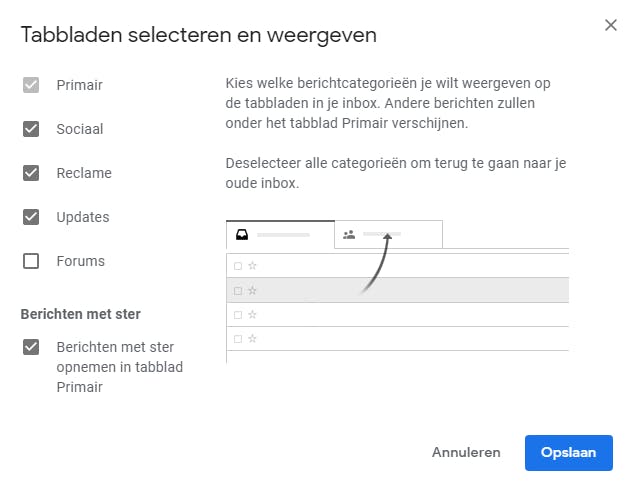
Task: Toggle Berichten met ster opnemen checkbox
Action: [31, 347]
